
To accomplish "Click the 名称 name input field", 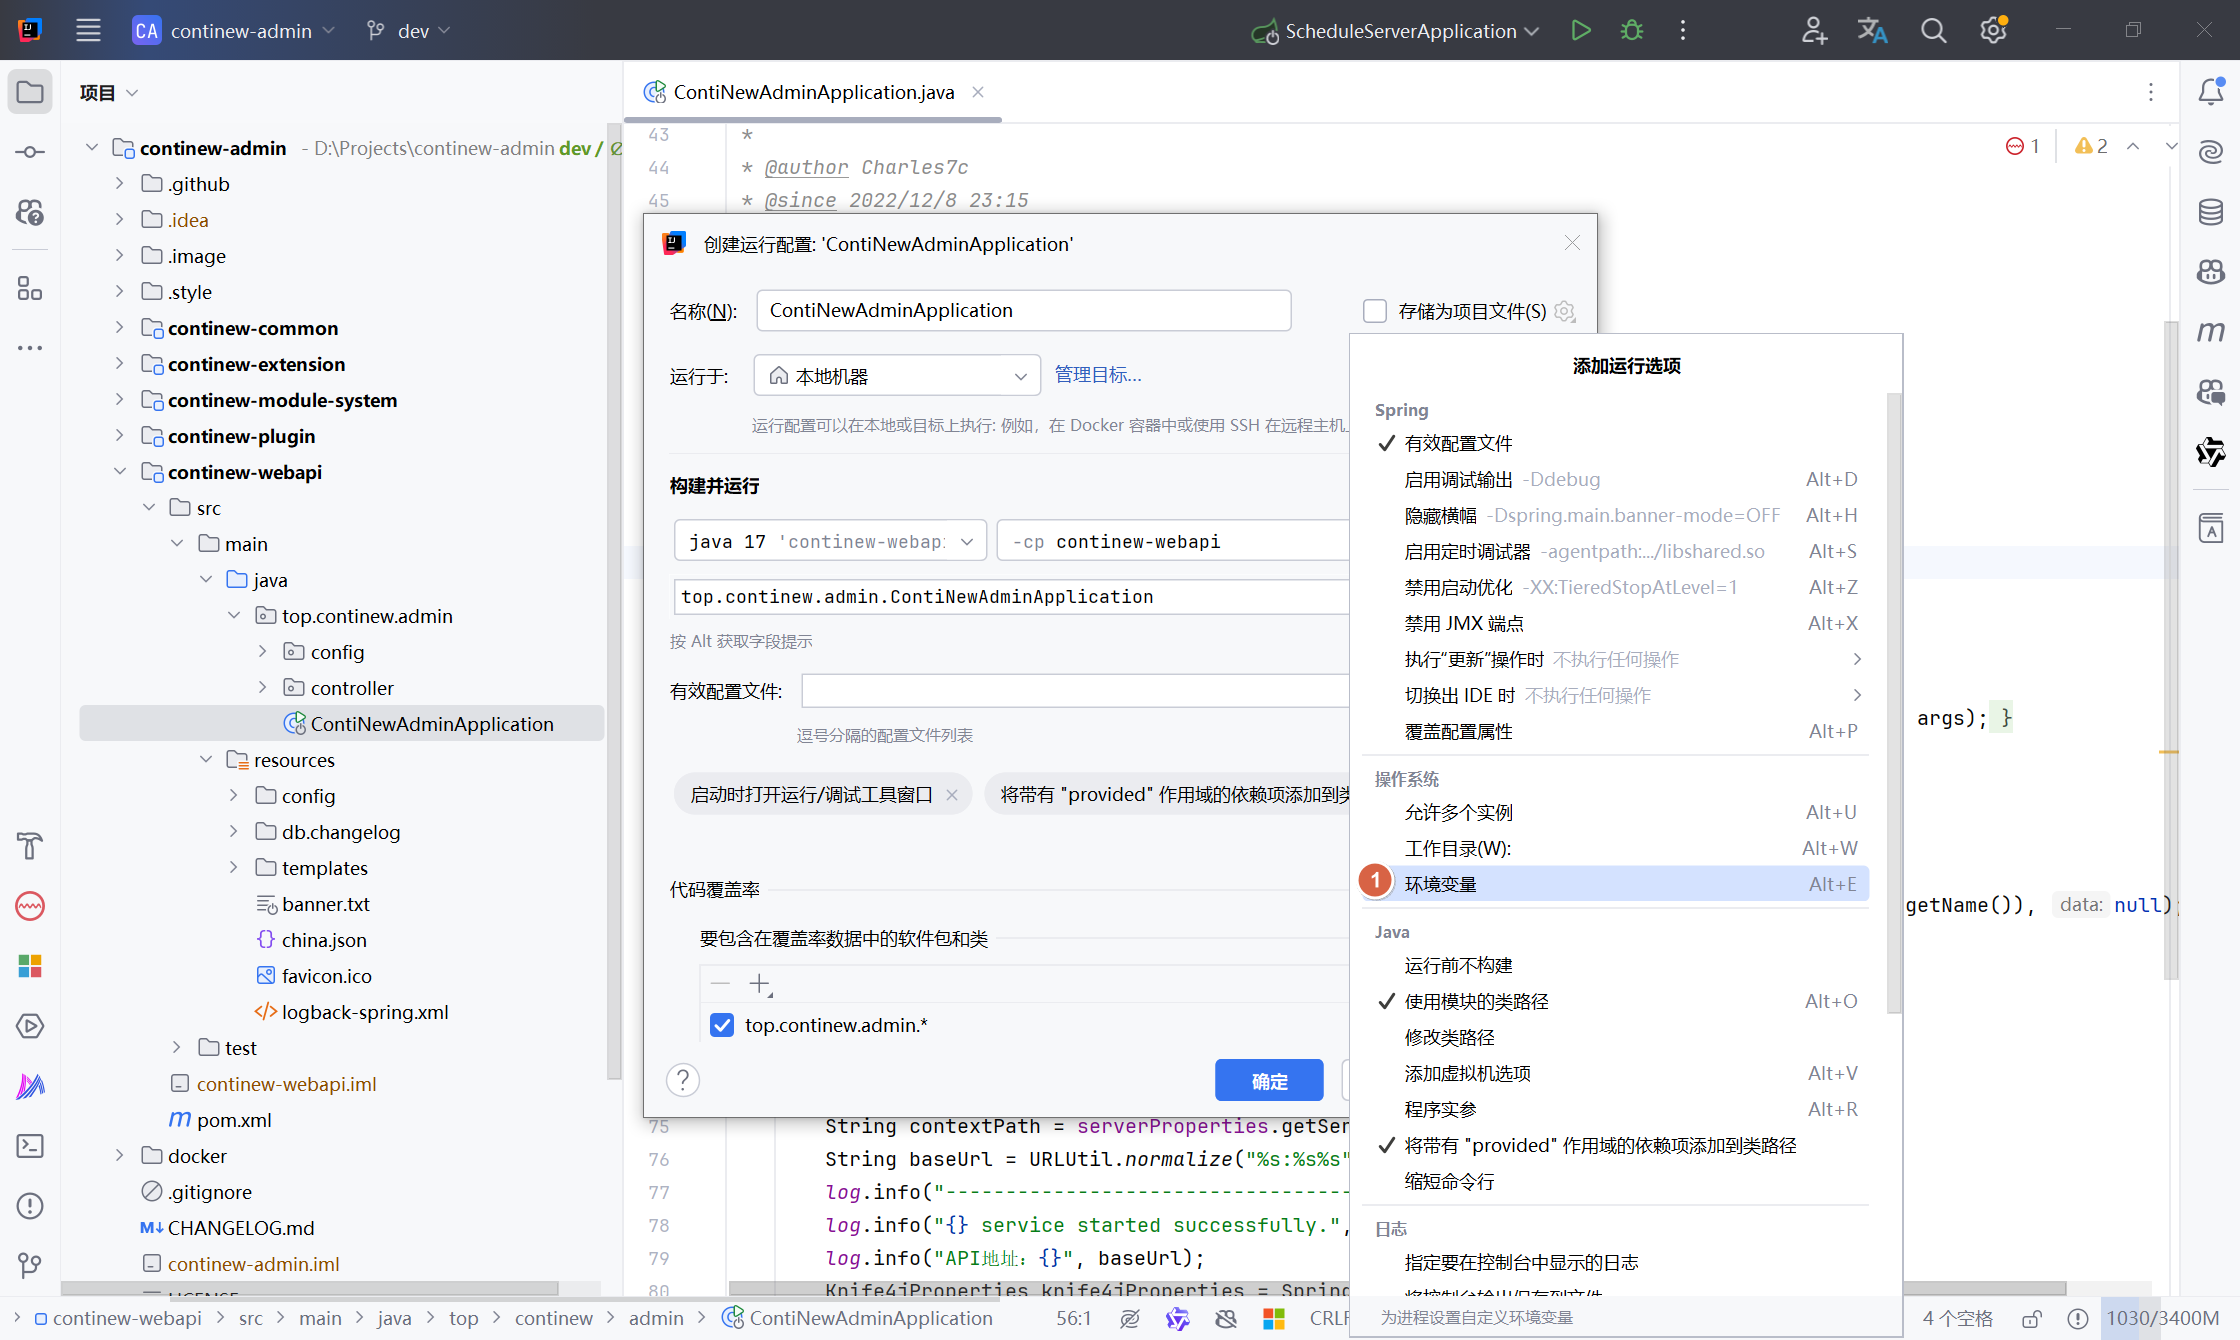I will point(1023,311).
